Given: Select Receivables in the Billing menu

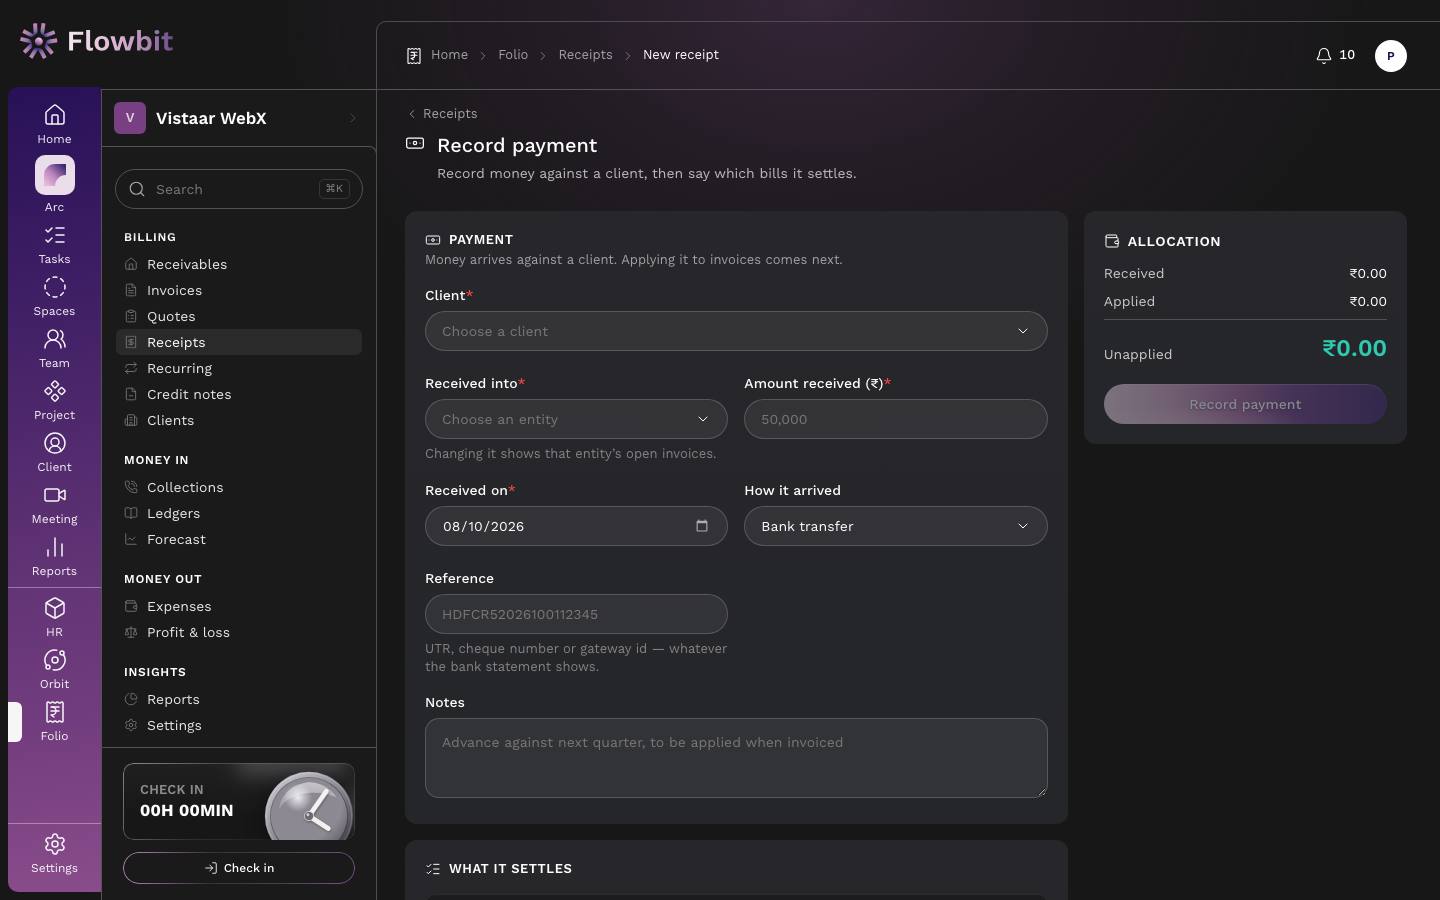Looking at the screenshot, I should 238,264.
